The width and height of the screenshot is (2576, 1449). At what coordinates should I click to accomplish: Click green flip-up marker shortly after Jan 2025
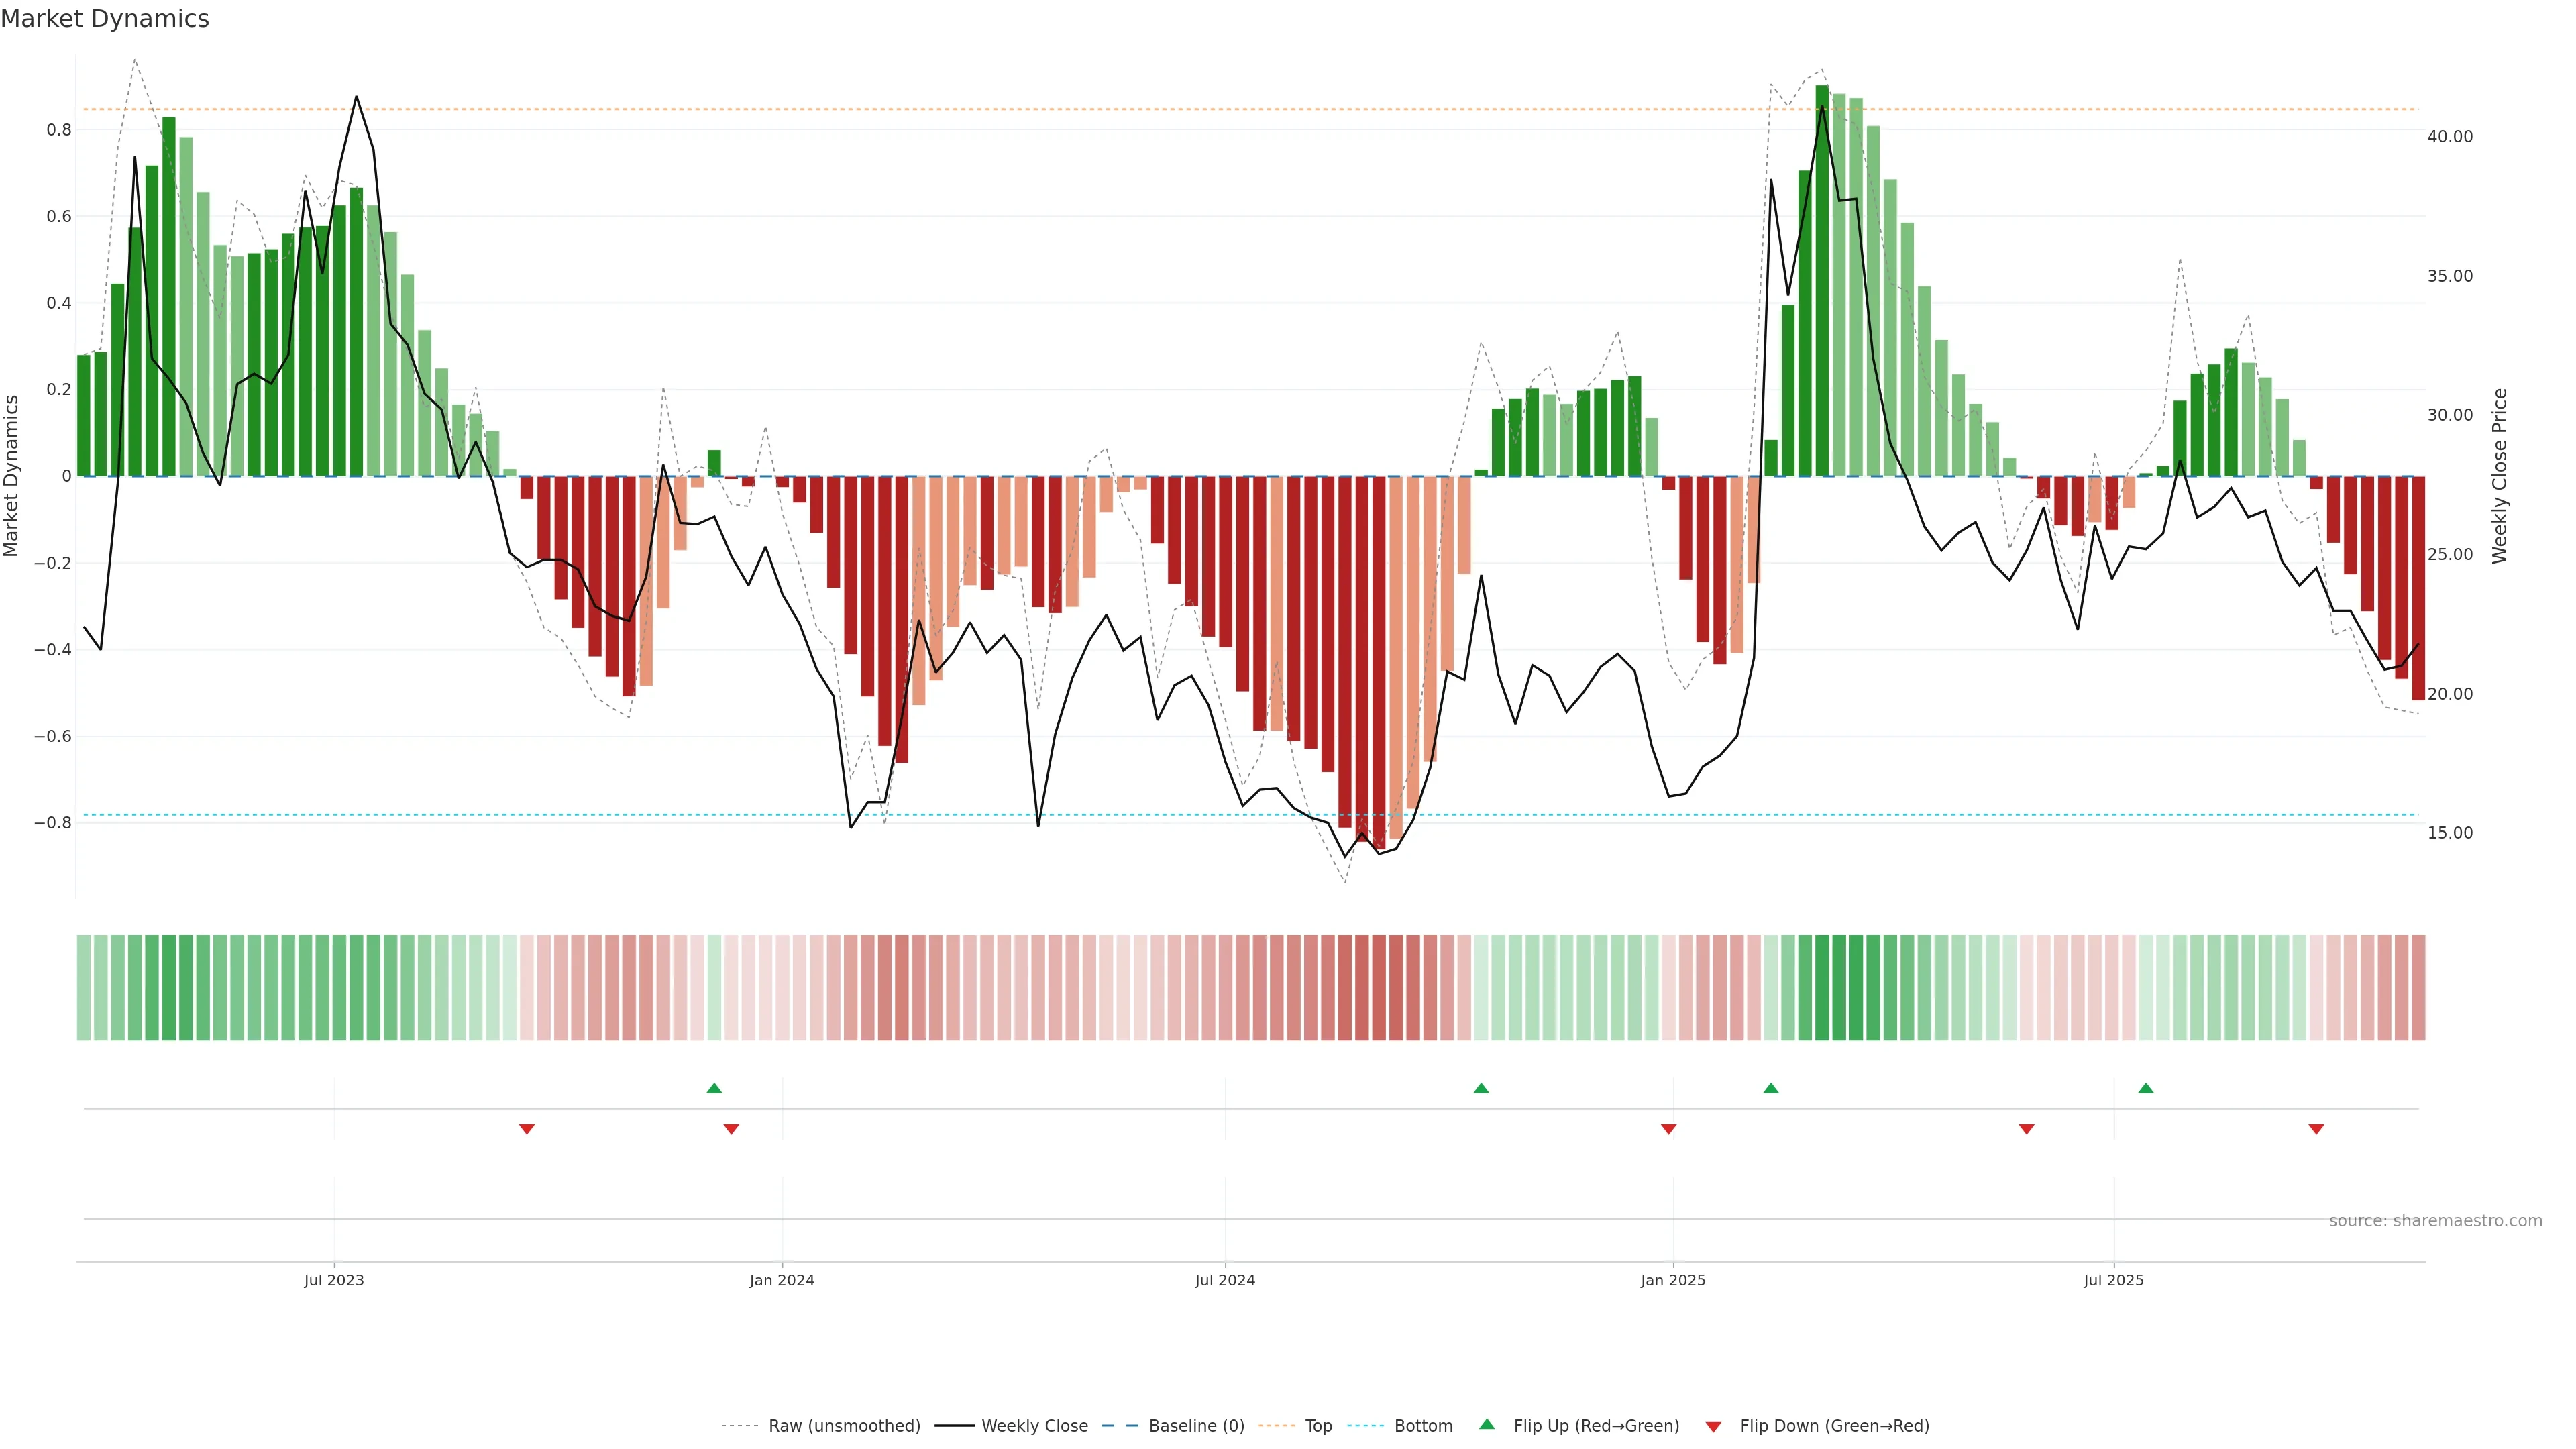pyautogui.click(x=1771, y=1088)
